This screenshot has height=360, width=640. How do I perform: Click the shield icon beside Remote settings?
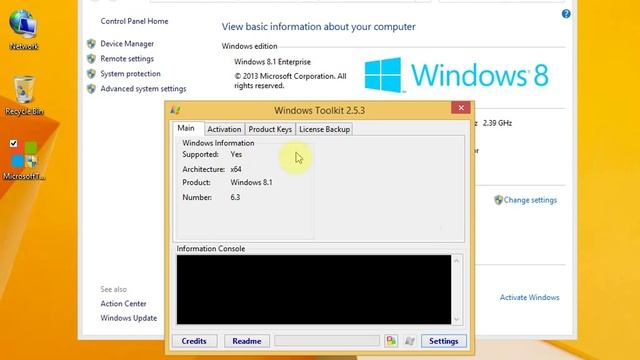(91, 59)
